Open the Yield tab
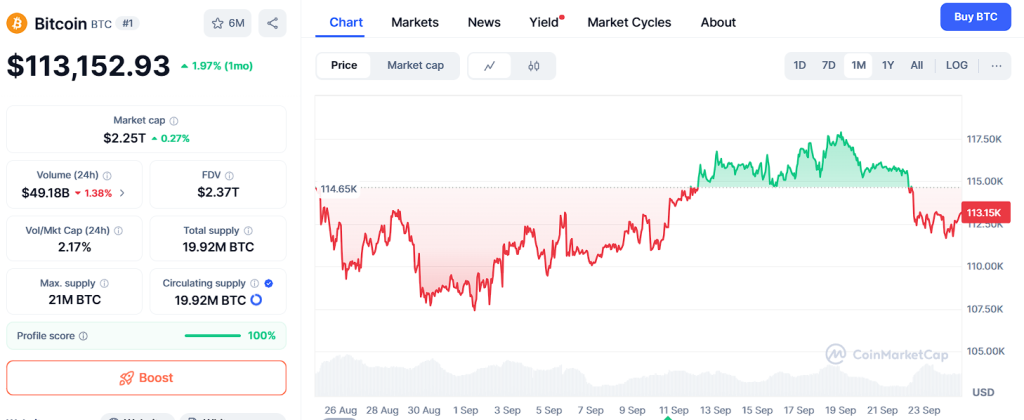This screenshot has width=1024, height=420. click(545, 22)
